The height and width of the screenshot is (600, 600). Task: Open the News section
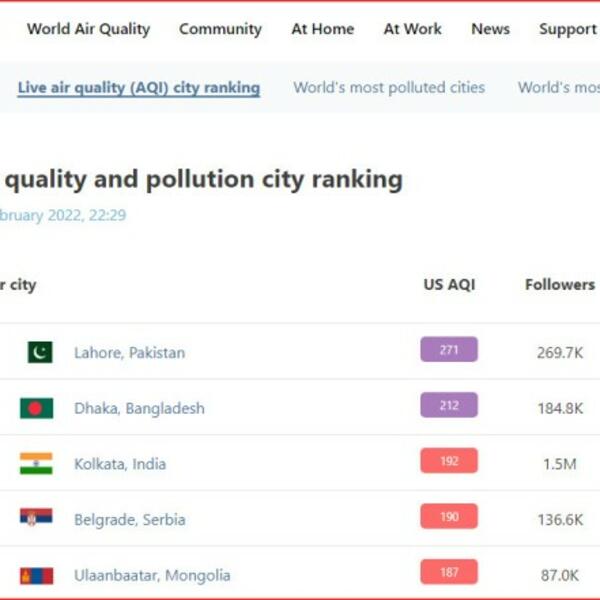pos(490,29)
